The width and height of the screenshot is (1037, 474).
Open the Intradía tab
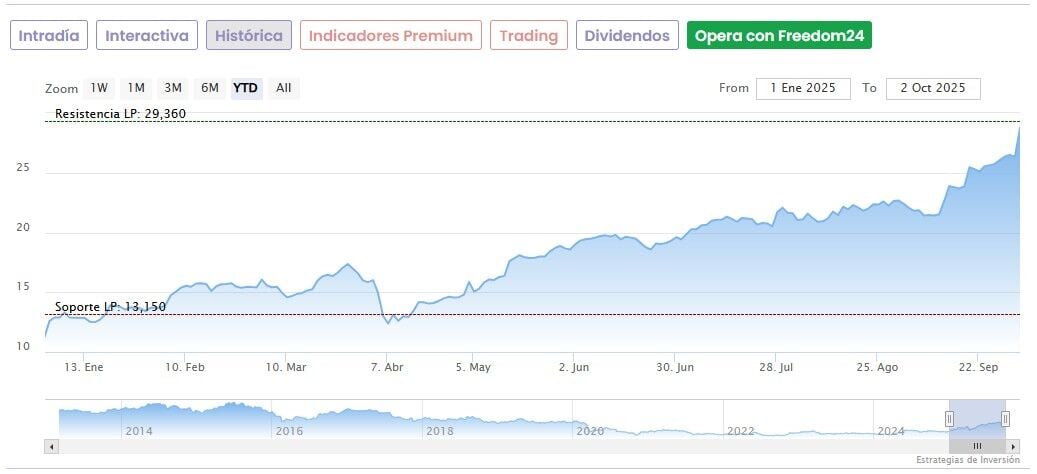tap(49, 36)
